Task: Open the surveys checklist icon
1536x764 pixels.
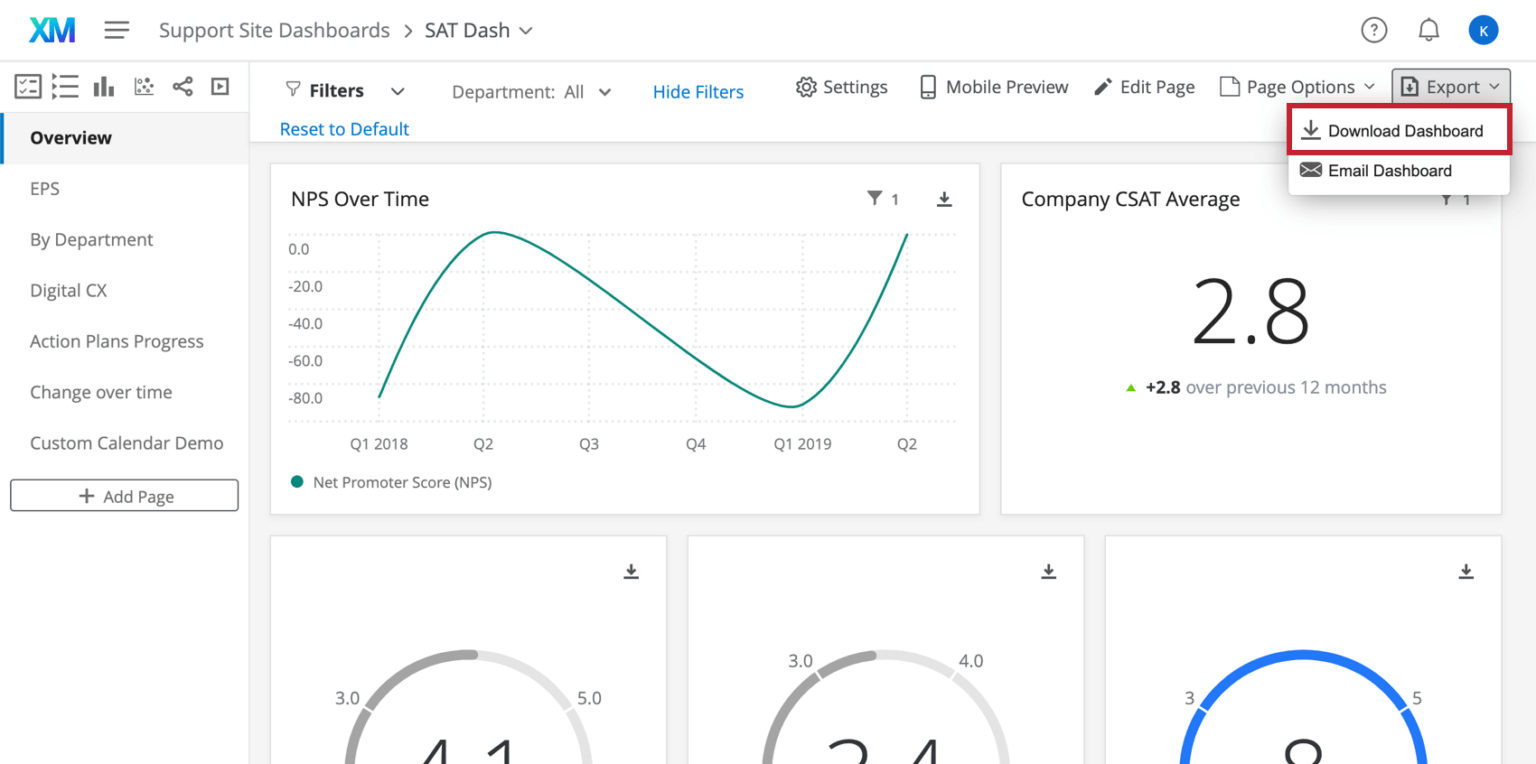Action: tap(27, 86)
